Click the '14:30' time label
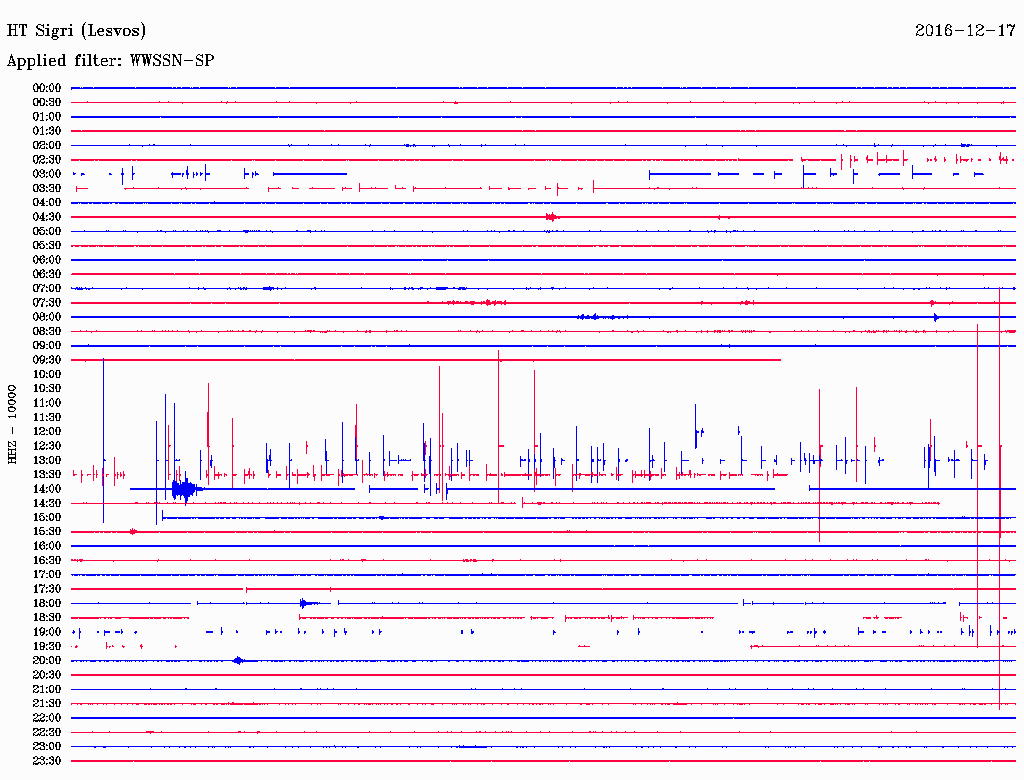This screenshot has width=1024, height=780. tap(47, 503)
